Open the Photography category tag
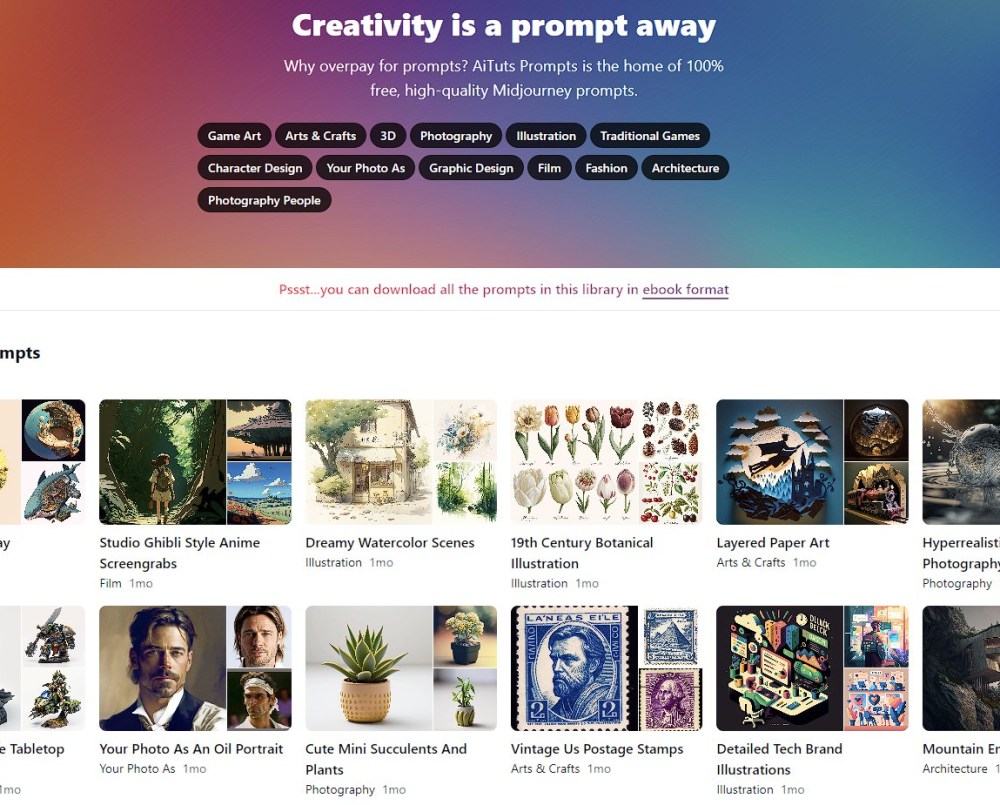The height and width of the screenshot is (805, 1000). [x=456, y=136]
